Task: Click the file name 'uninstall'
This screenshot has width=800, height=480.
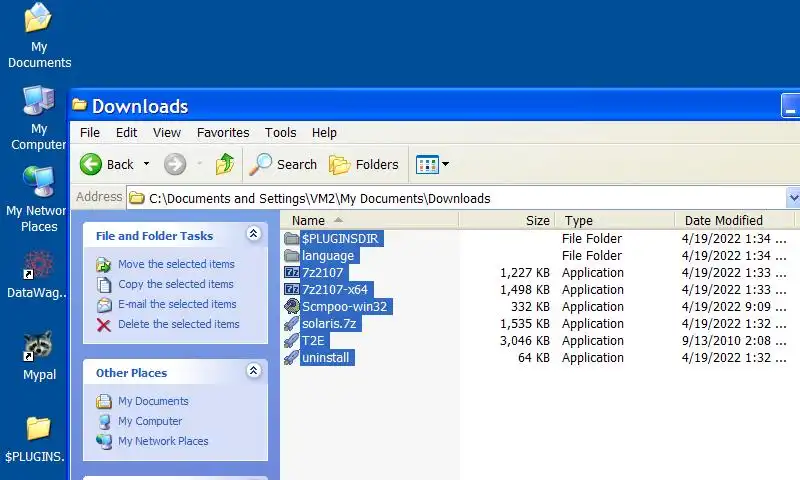Action: pyautogui.click(x=326, y=358)
